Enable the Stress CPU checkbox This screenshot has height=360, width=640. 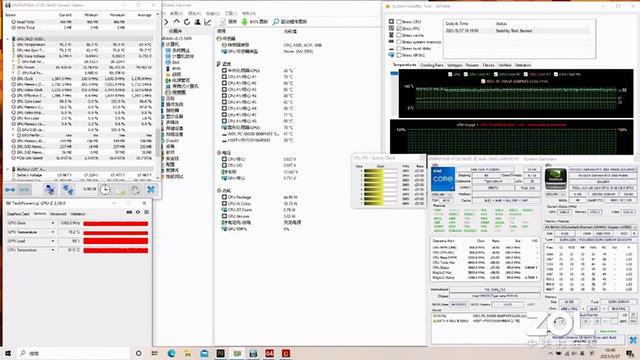[399, 22]
